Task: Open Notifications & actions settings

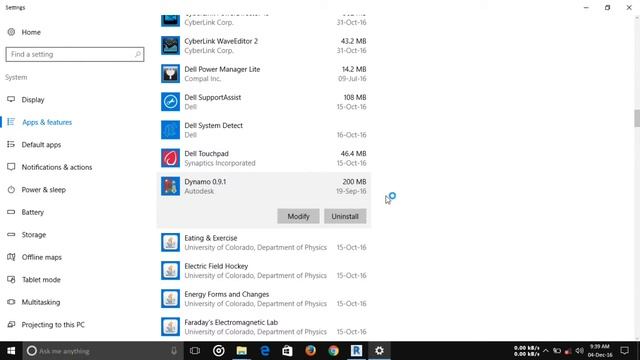Action: pyautogui.click(x=57, y=167)
